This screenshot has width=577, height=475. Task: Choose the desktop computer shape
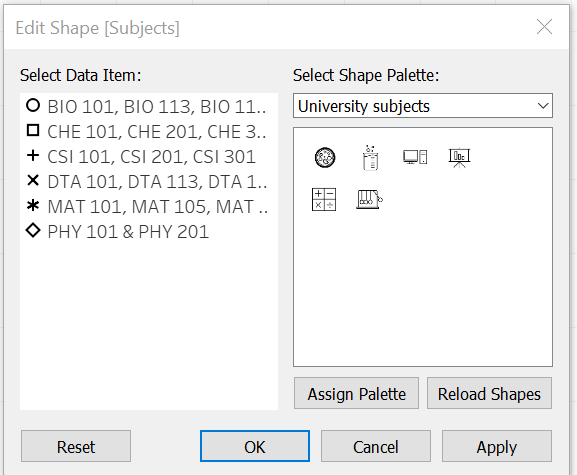click(x=415, y=157)
